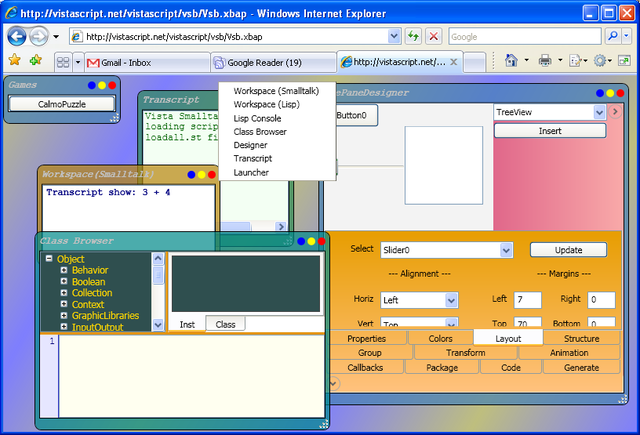Click the Stop loading red X icon
The height and width of the screenshot is (435, 640).
pos(433,37)
